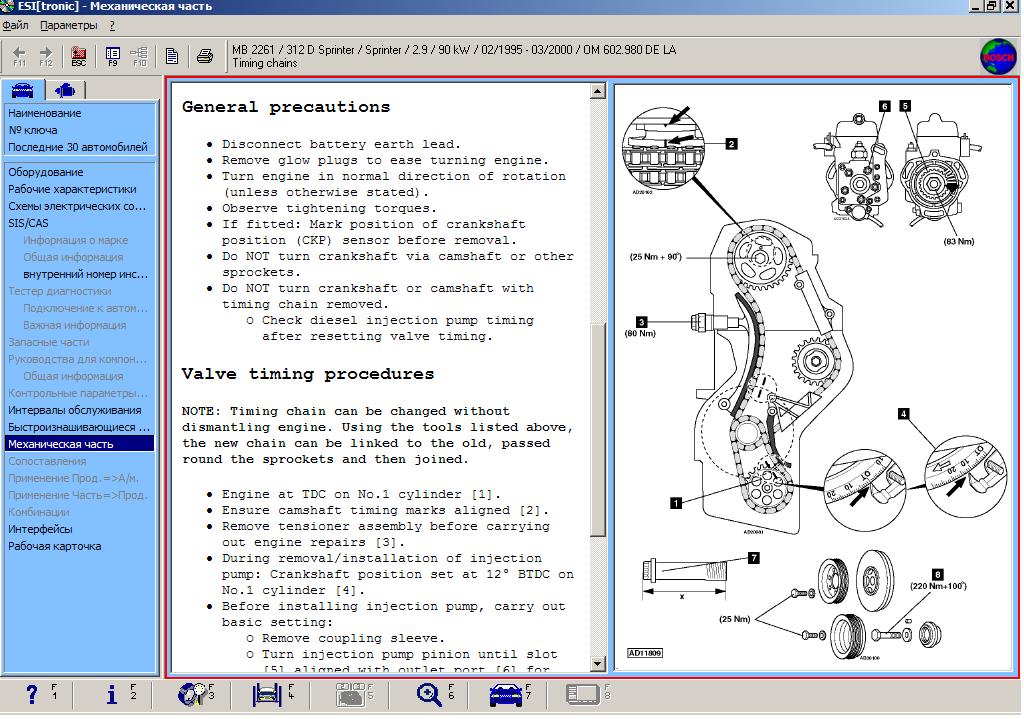The width and height of the screenshot is (1024, 719).
Task: Select Интервалы обслуживания in sidebar
Action: point(75,410)
